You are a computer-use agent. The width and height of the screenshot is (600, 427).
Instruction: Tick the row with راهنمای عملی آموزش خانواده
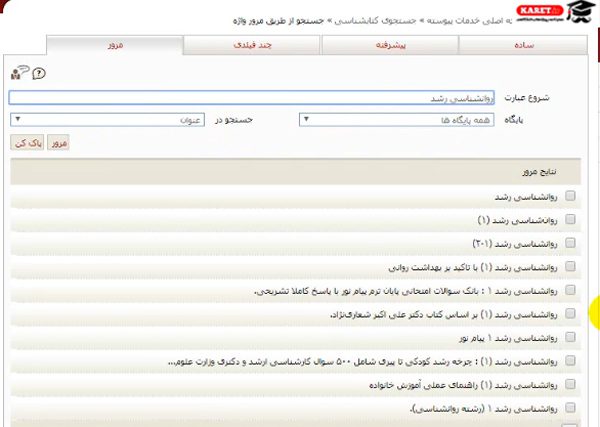click(570, 384)
